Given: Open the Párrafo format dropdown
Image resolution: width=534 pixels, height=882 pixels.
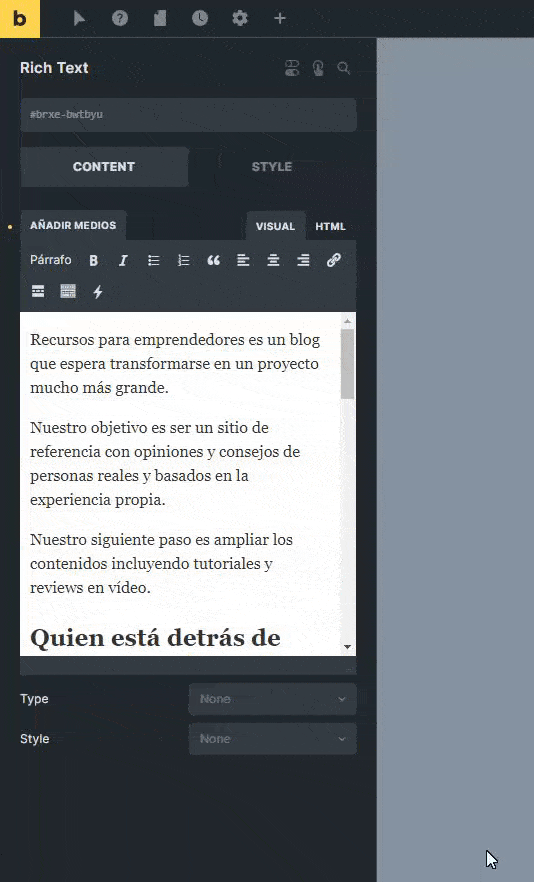Looking at the screenshot, I should click(x=51, y=260).
